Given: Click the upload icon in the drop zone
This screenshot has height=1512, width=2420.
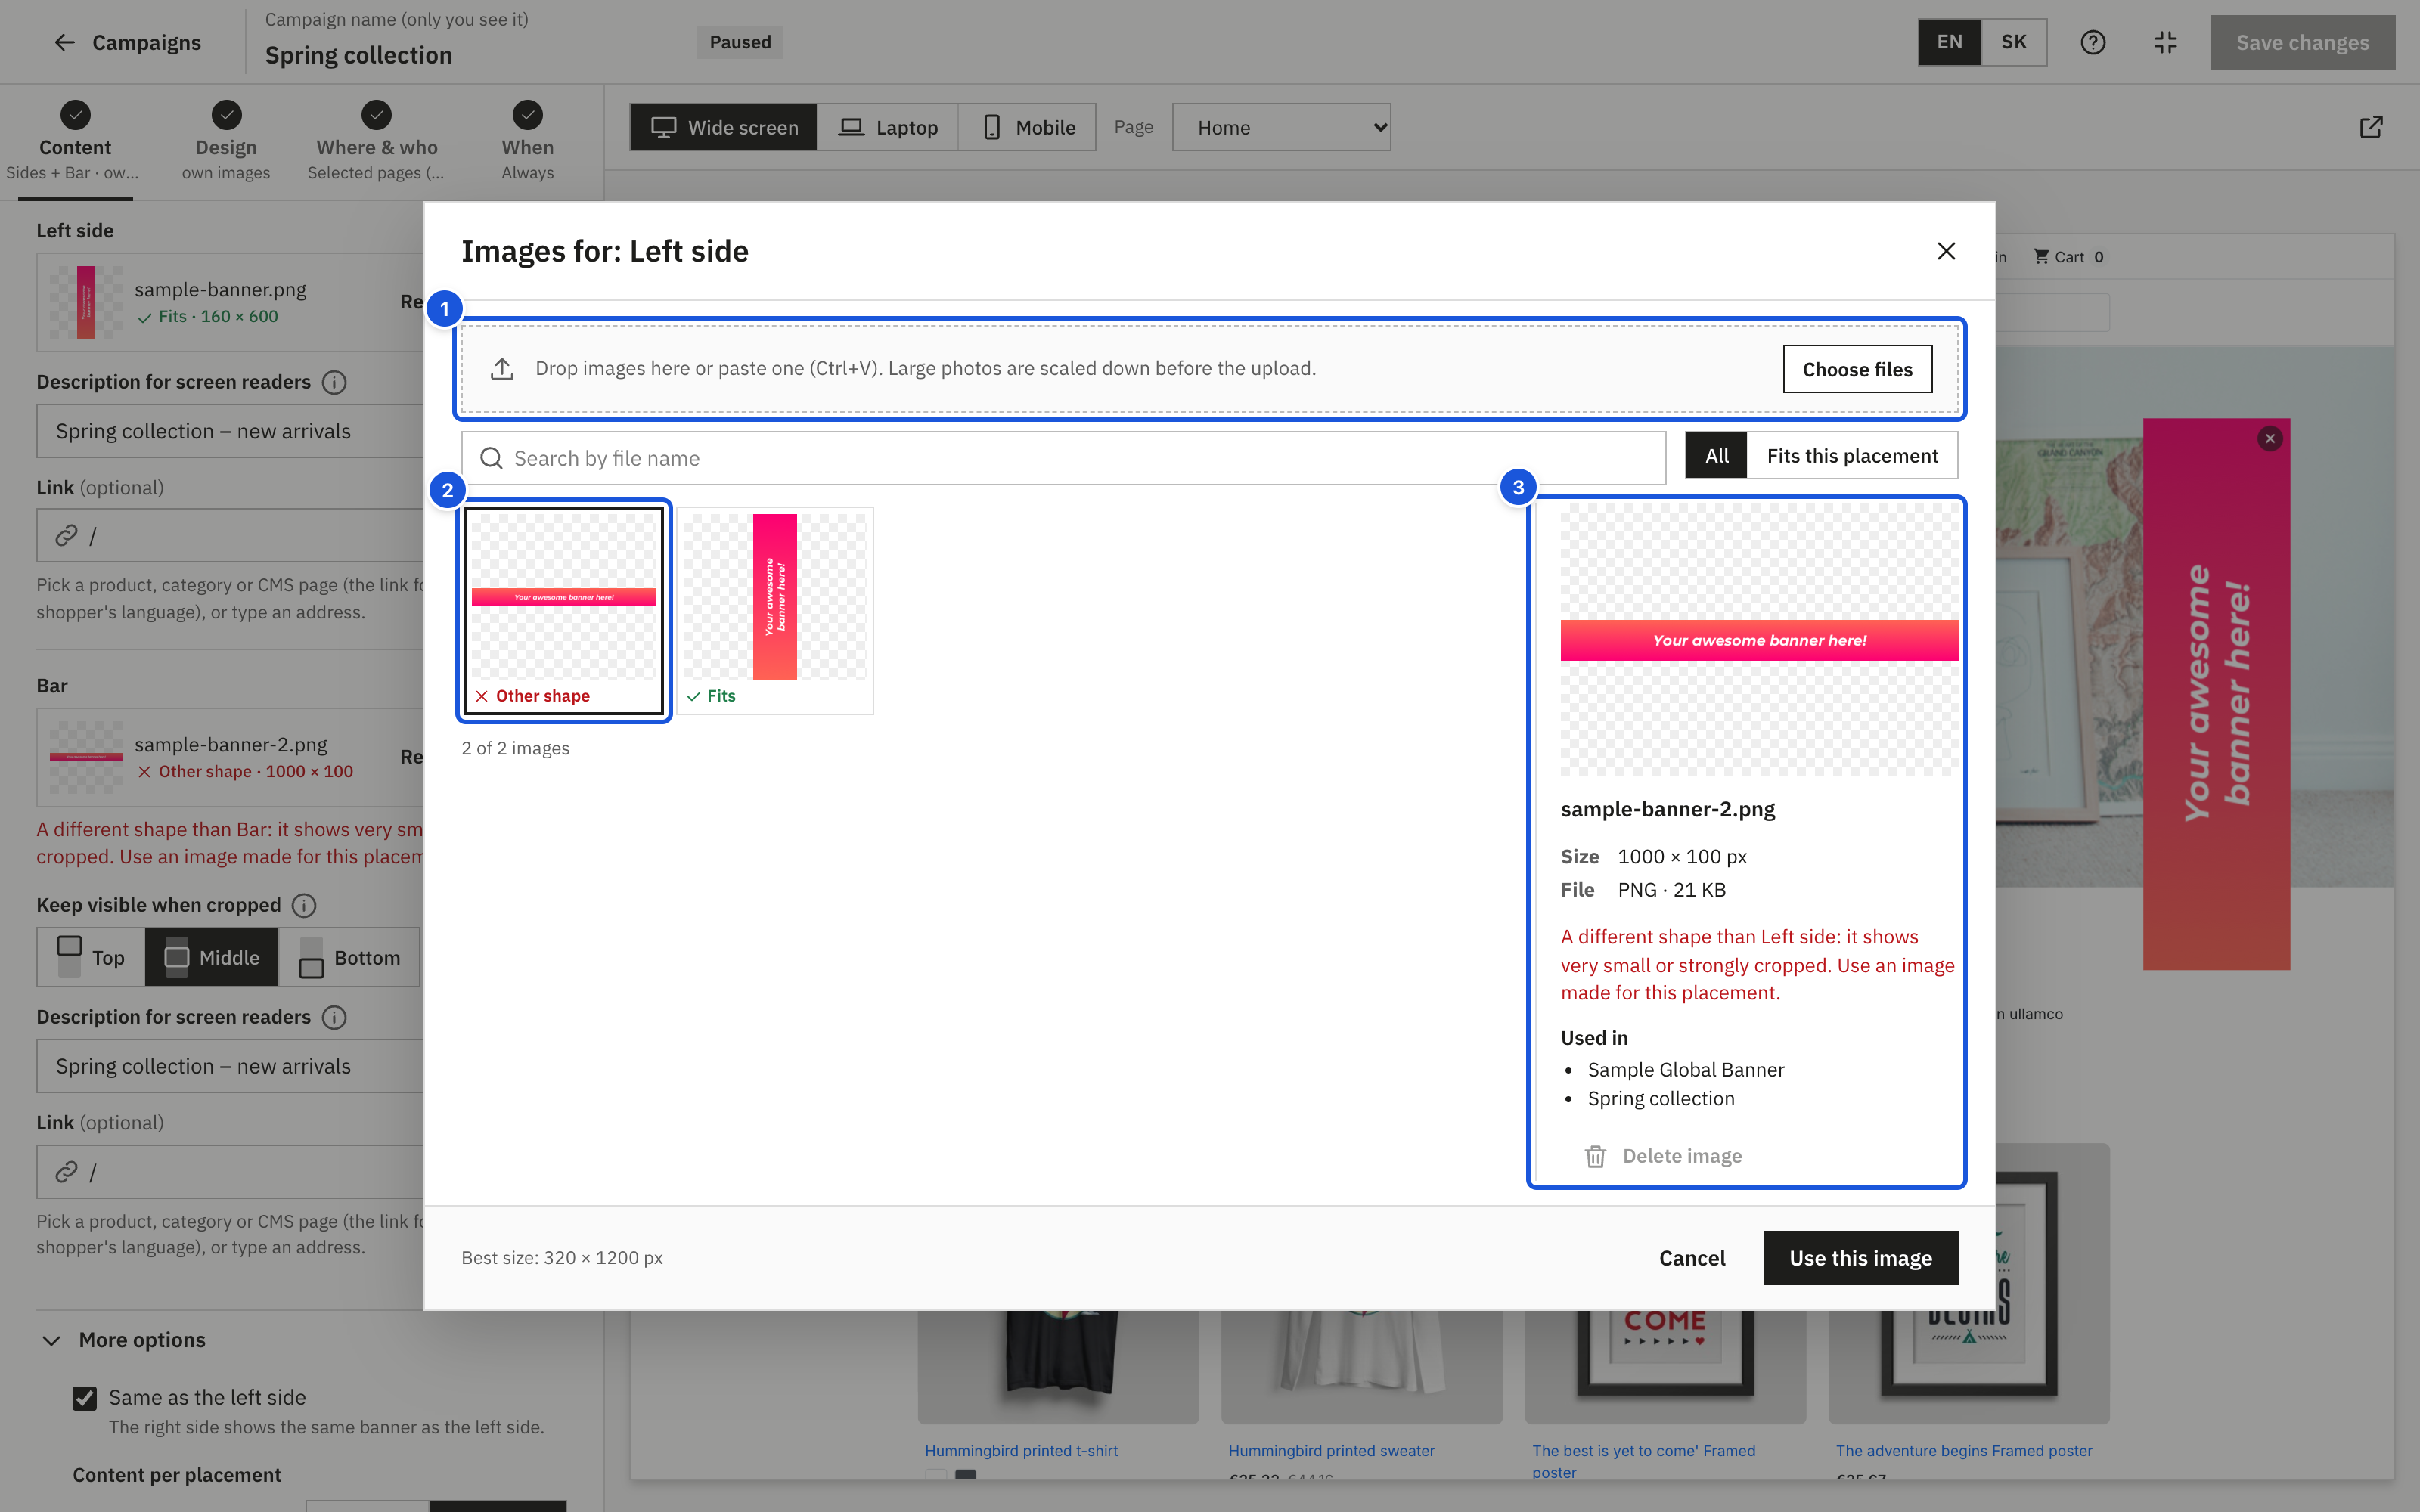Looking at the screenshot, I should (502, 369).
